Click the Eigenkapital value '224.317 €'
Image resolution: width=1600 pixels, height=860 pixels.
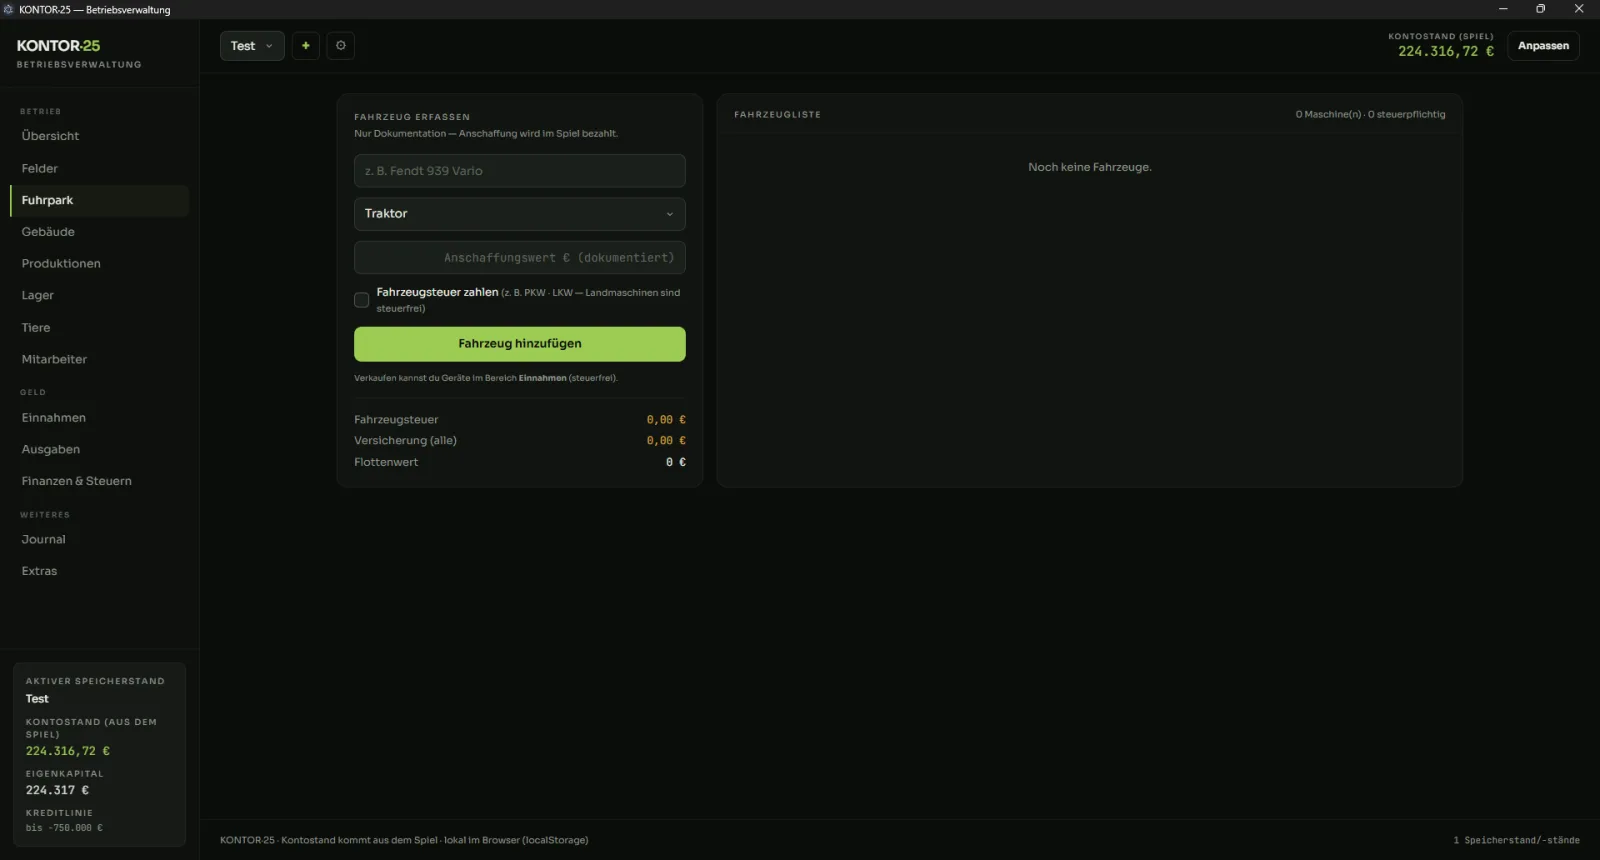click(57, 790)
